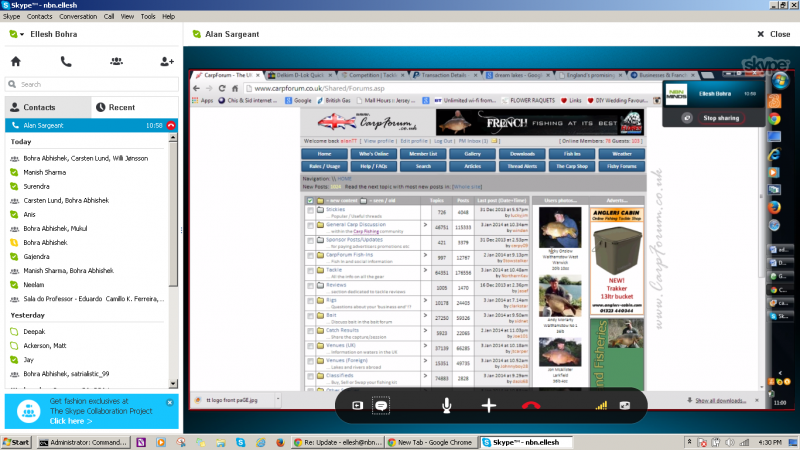Launch Firefox from taskbar quick launch
Image resolution: width=800 pixels, height=450 pixels.
[280, 442]
